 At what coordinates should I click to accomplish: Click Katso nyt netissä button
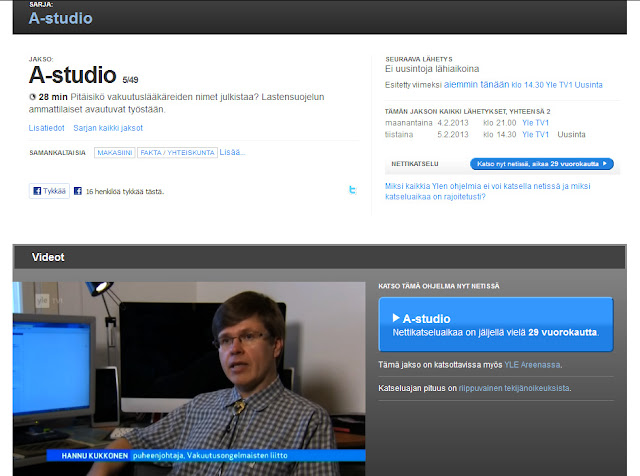[x=542, y=164]
